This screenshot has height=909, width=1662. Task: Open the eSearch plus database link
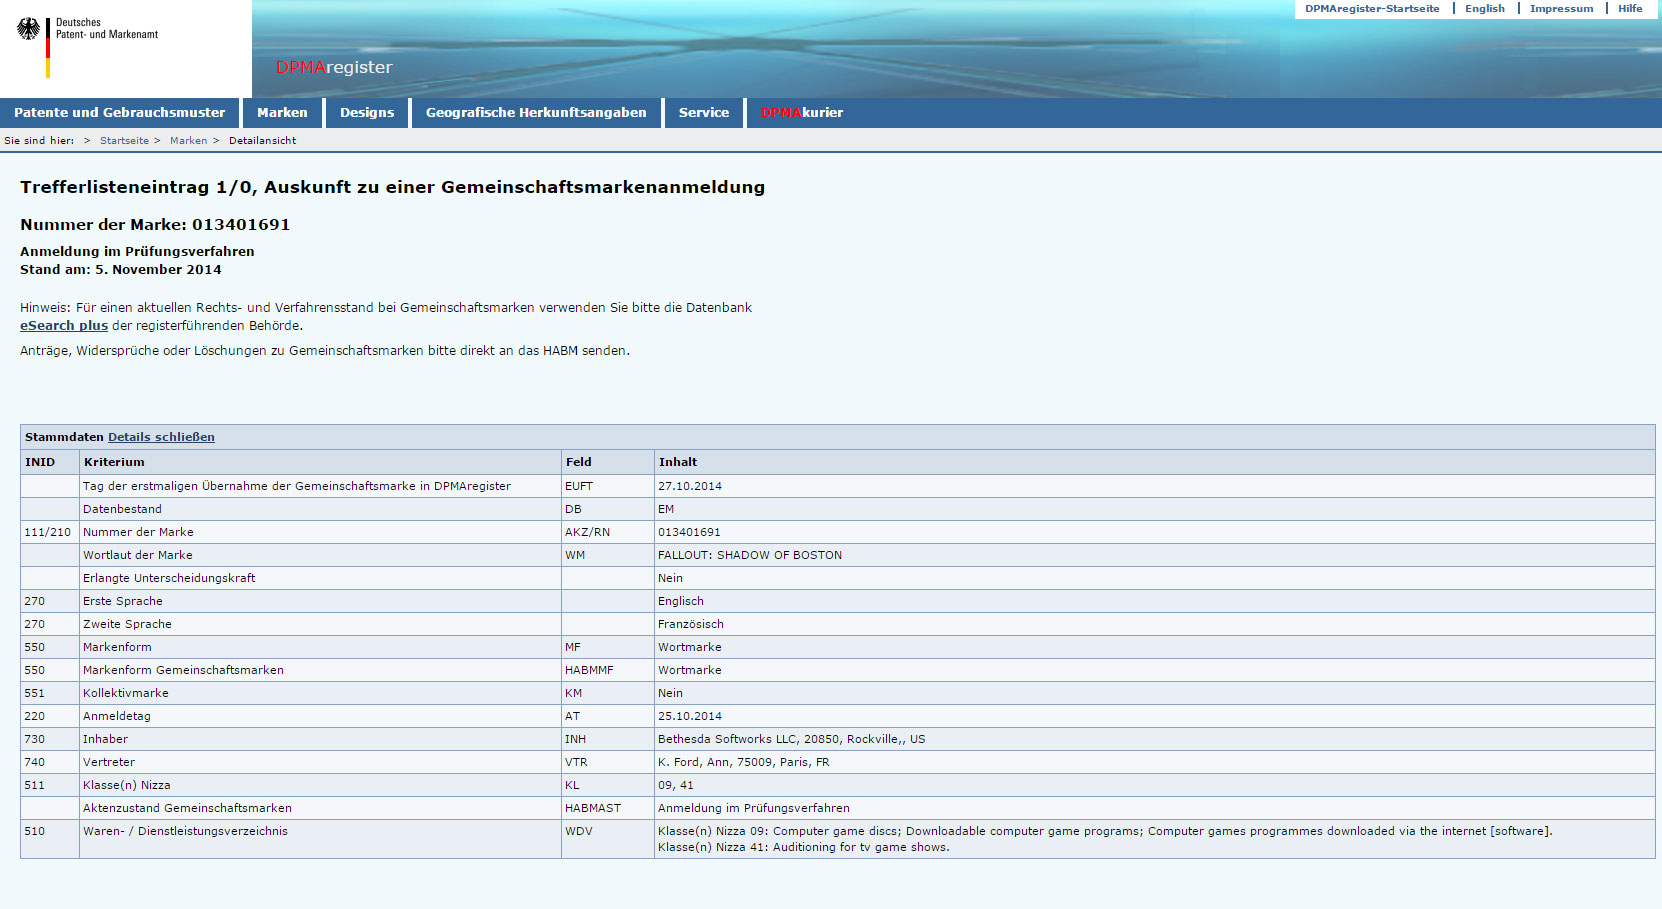pyautogui.click(x=64, y=326)
